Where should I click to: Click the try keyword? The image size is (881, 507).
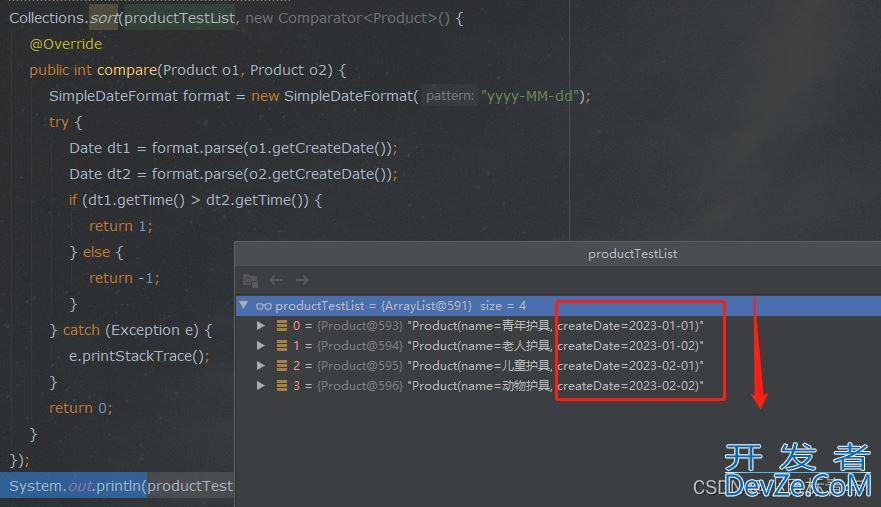tap(59, 122)
